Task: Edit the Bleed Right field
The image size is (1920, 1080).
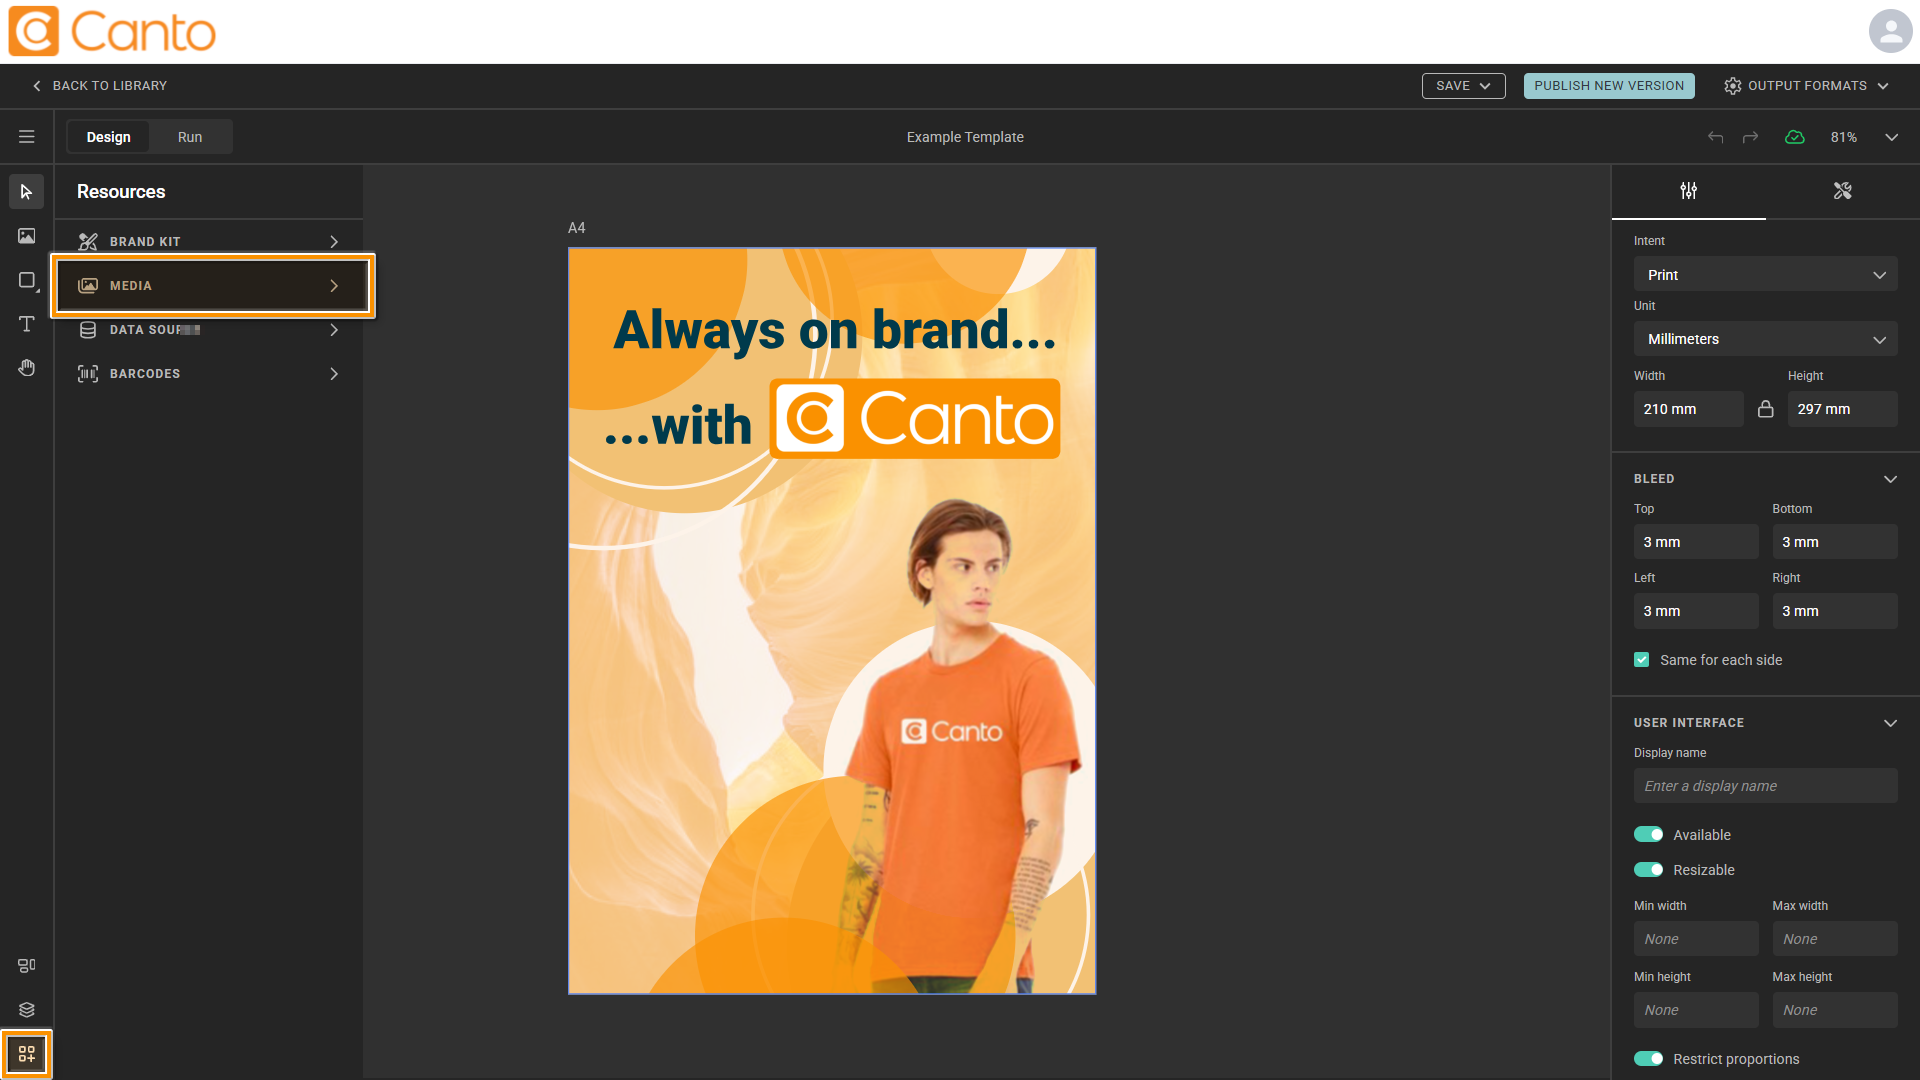Action: tap(1835, 611)
